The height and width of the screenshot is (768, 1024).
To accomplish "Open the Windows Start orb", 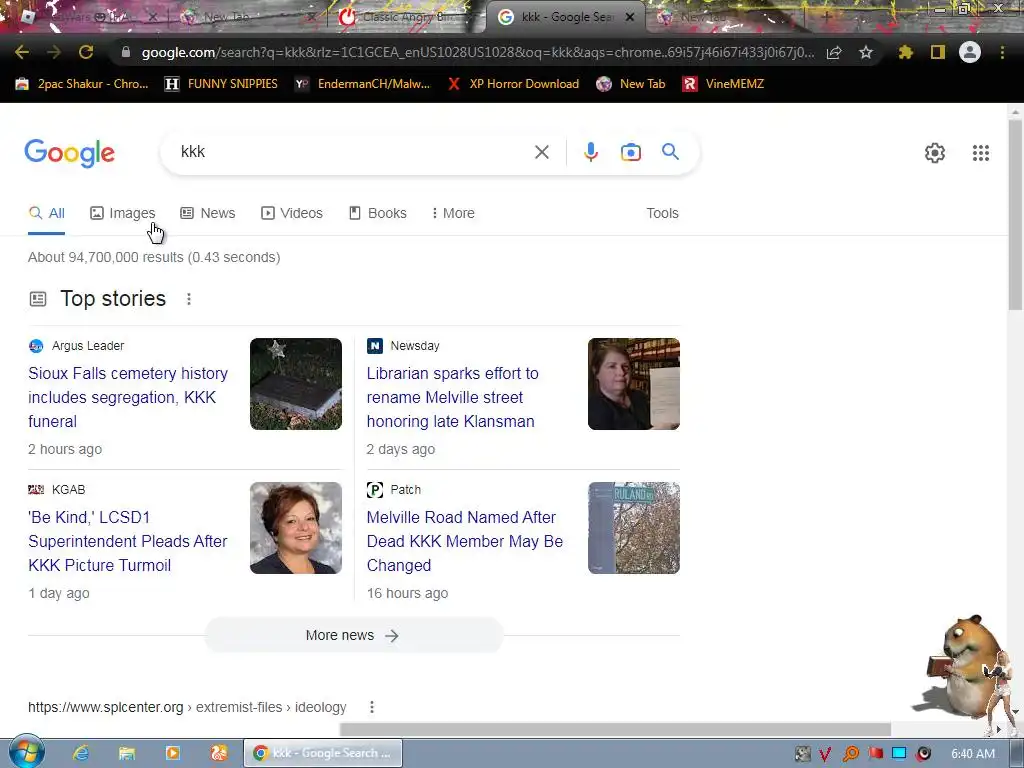I will click(25, 752).
